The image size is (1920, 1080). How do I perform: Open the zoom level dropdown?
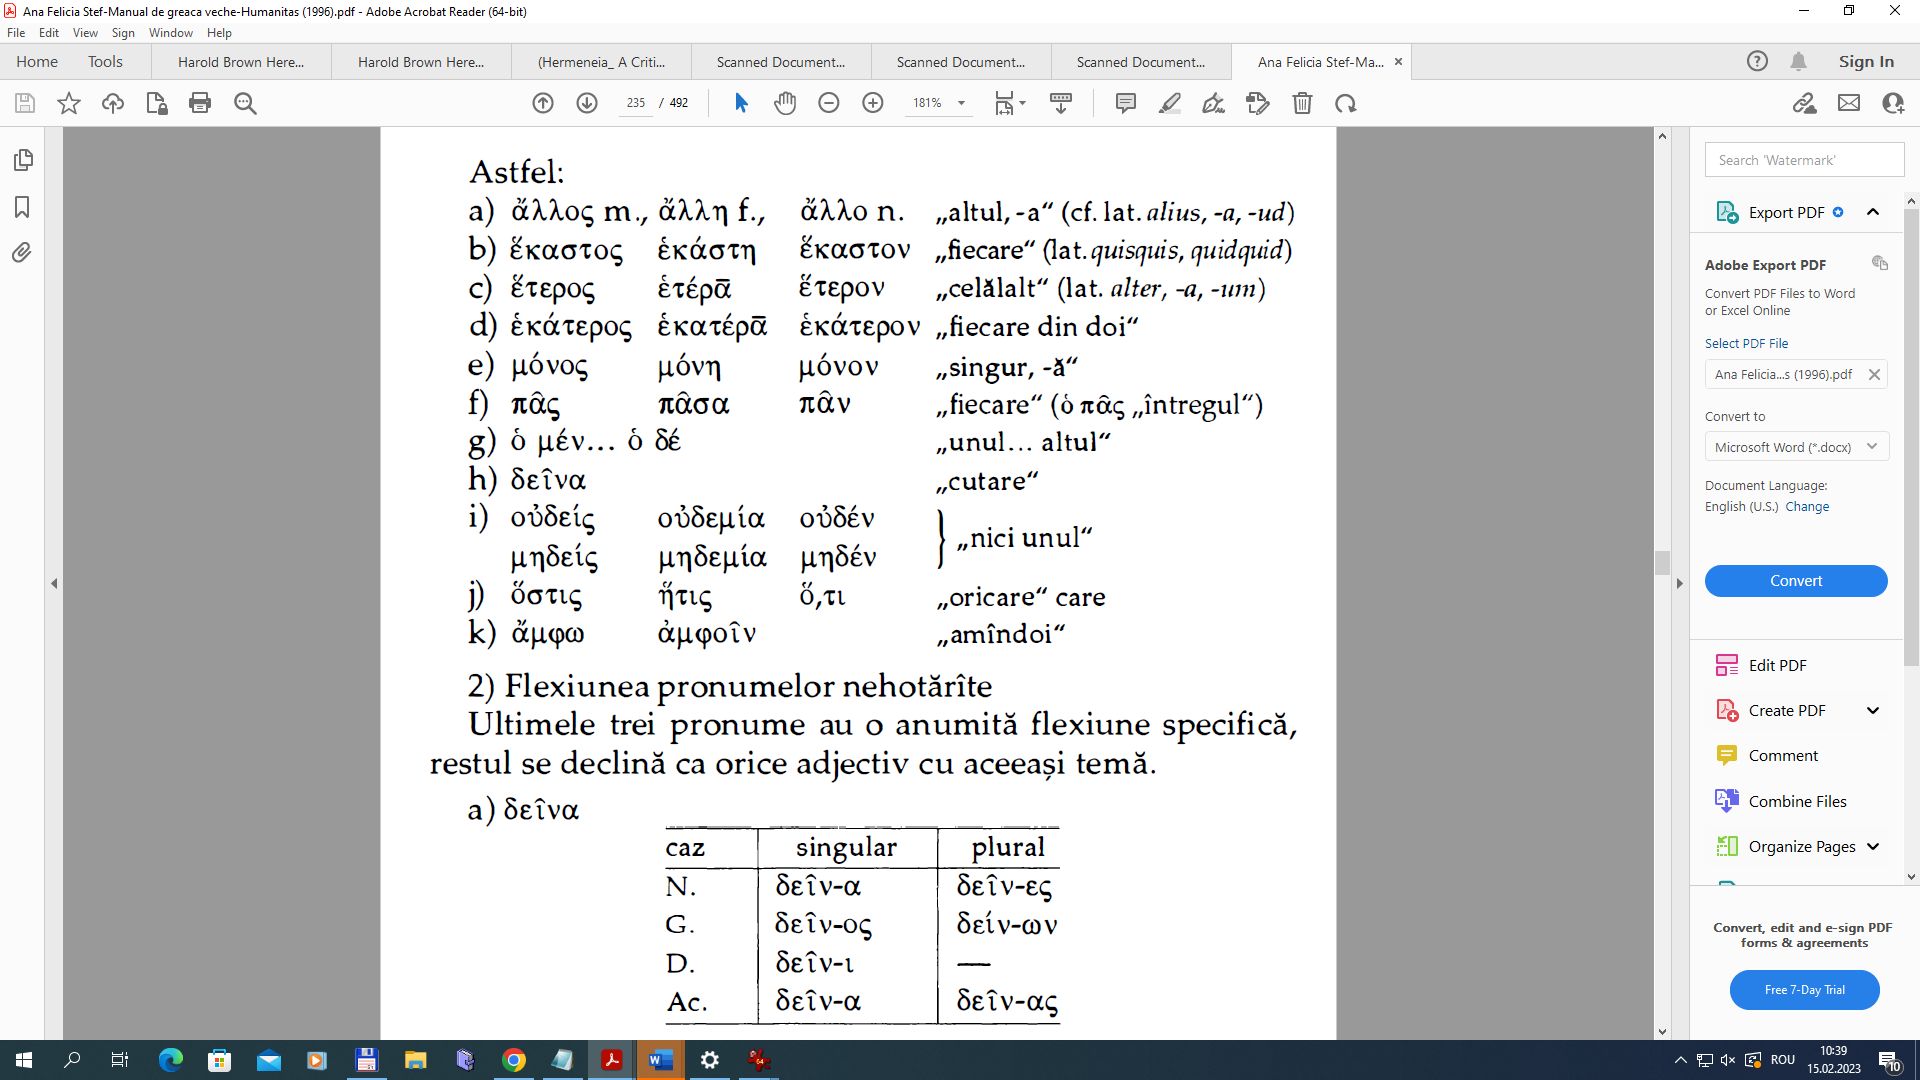(x=961, y=103)
